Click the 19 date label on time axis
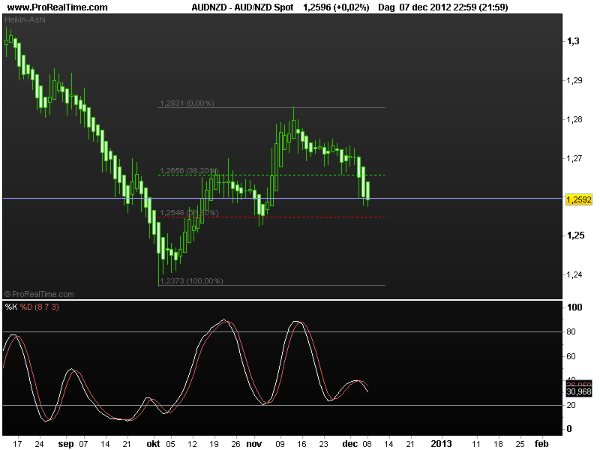Screen dimensions: 600x450 214,444
